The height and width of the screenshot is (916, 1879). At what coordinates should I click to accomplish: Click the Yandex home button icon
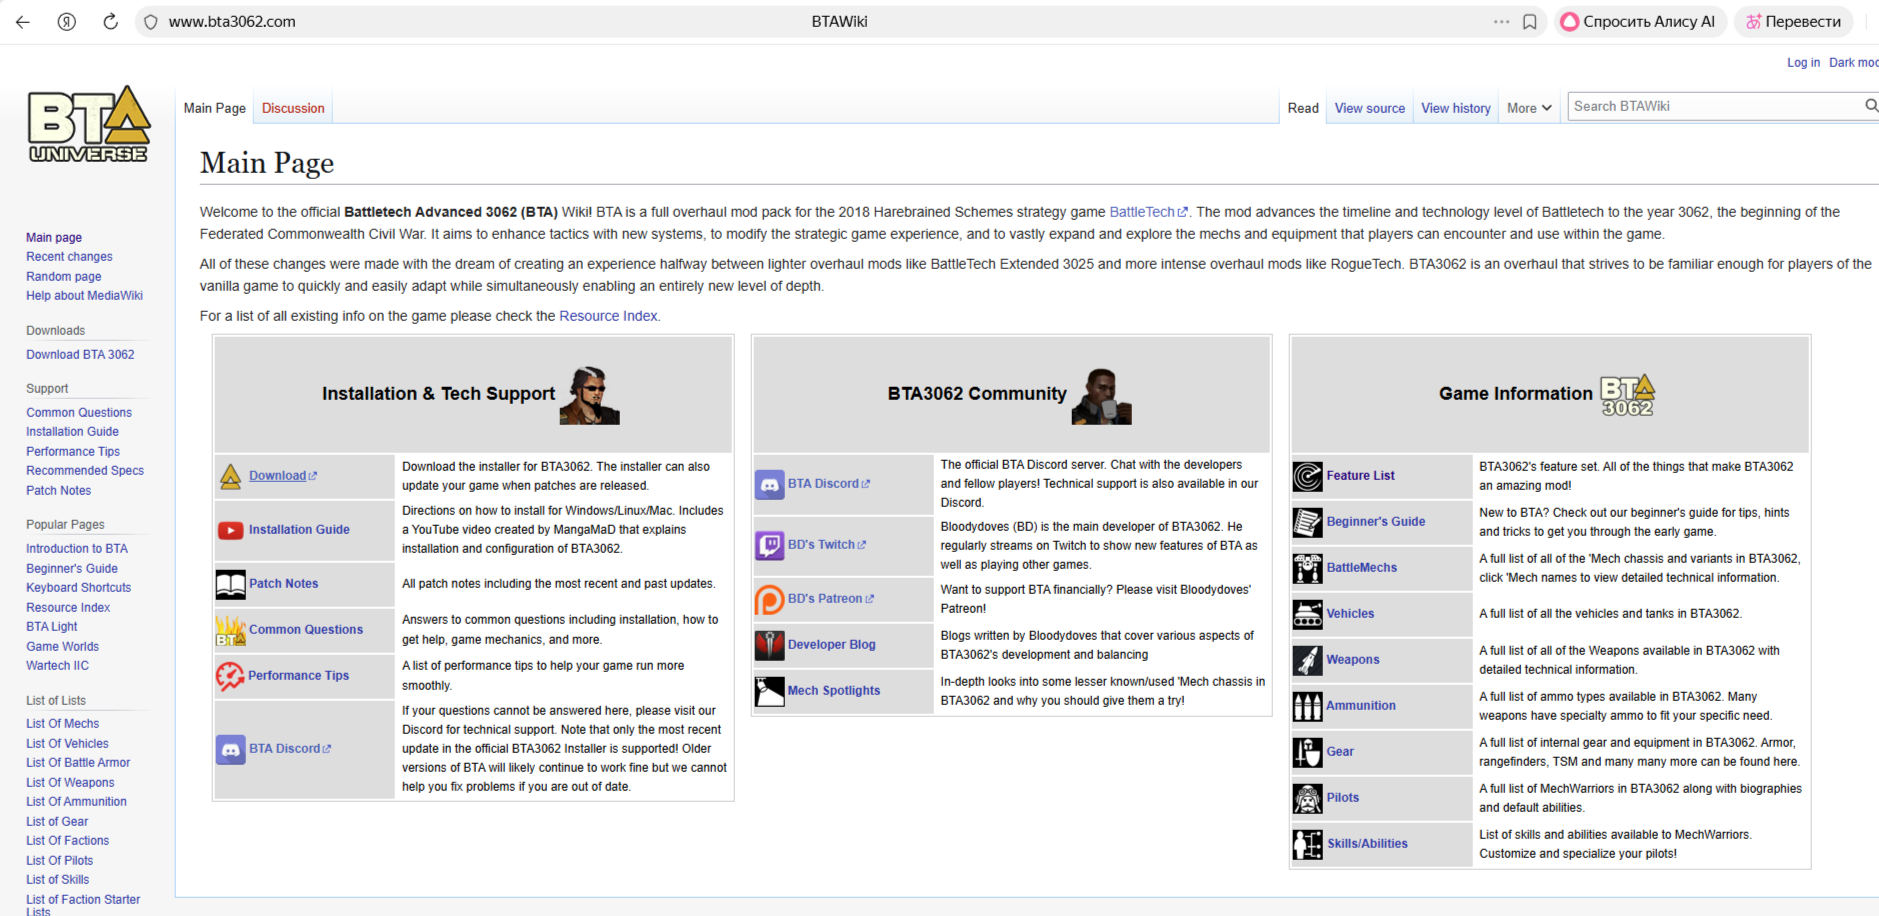point(67,22)
